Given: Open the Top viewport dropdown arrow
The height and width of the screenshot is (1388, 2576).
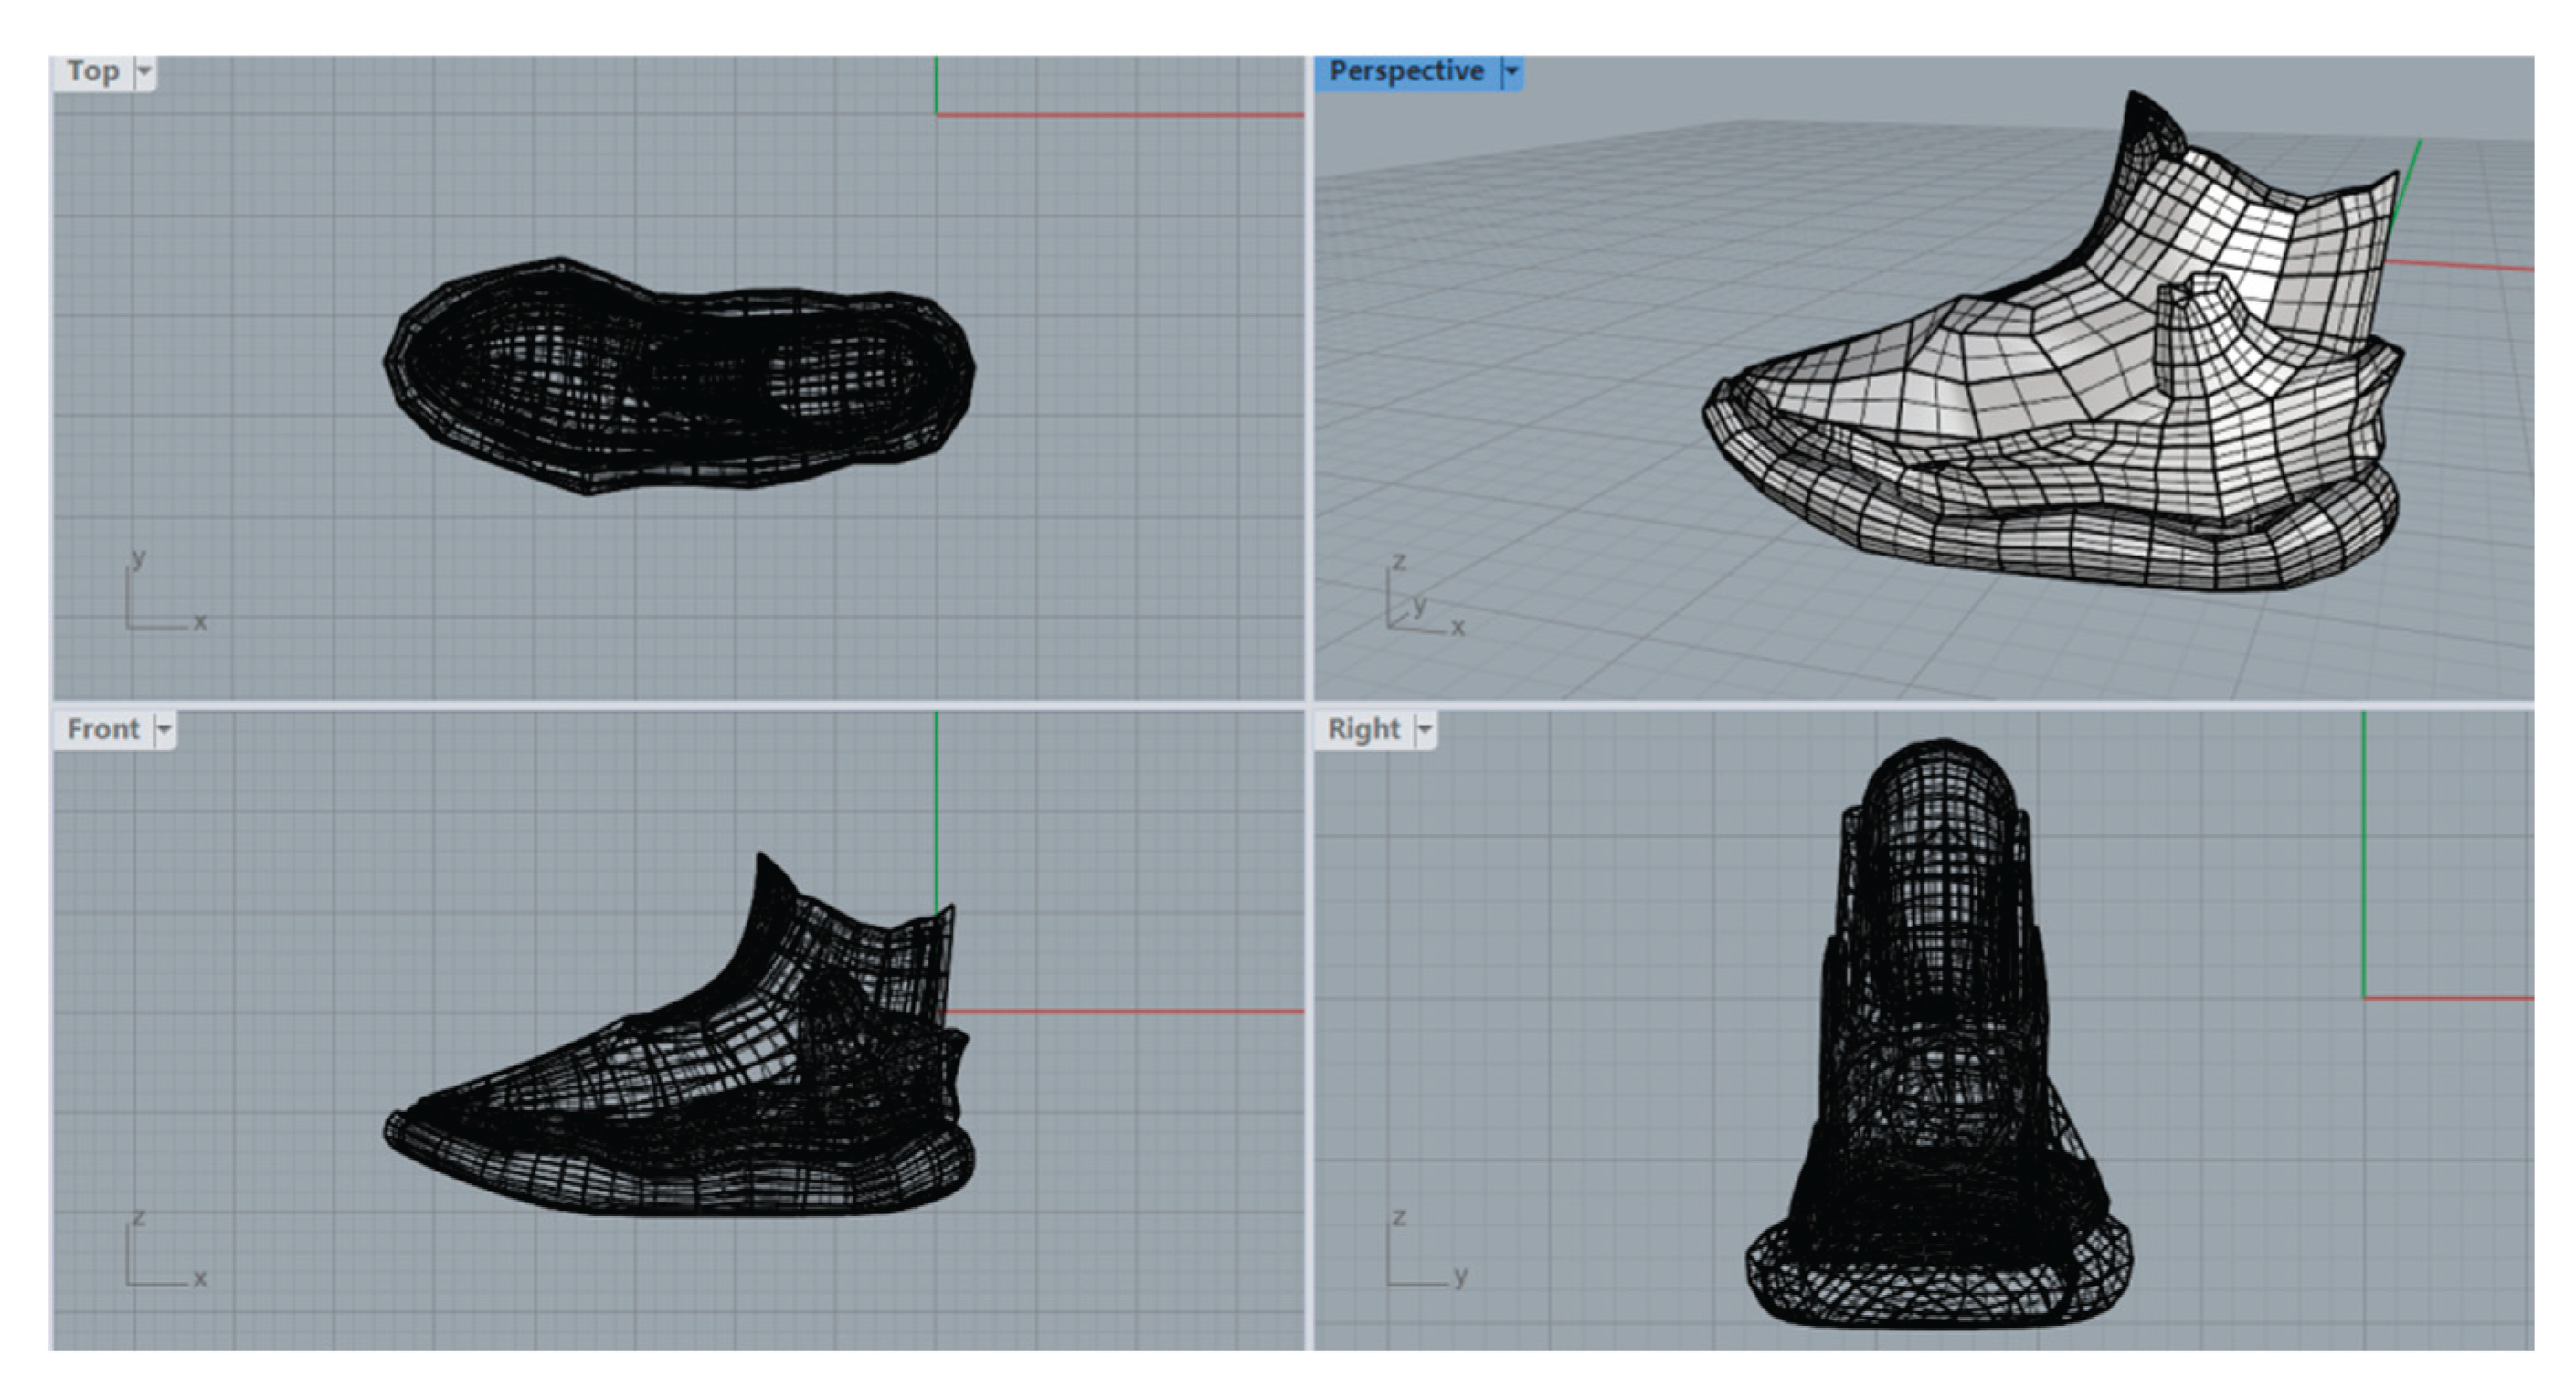Looking at the screenshot, I should click(x=145, y=72).
